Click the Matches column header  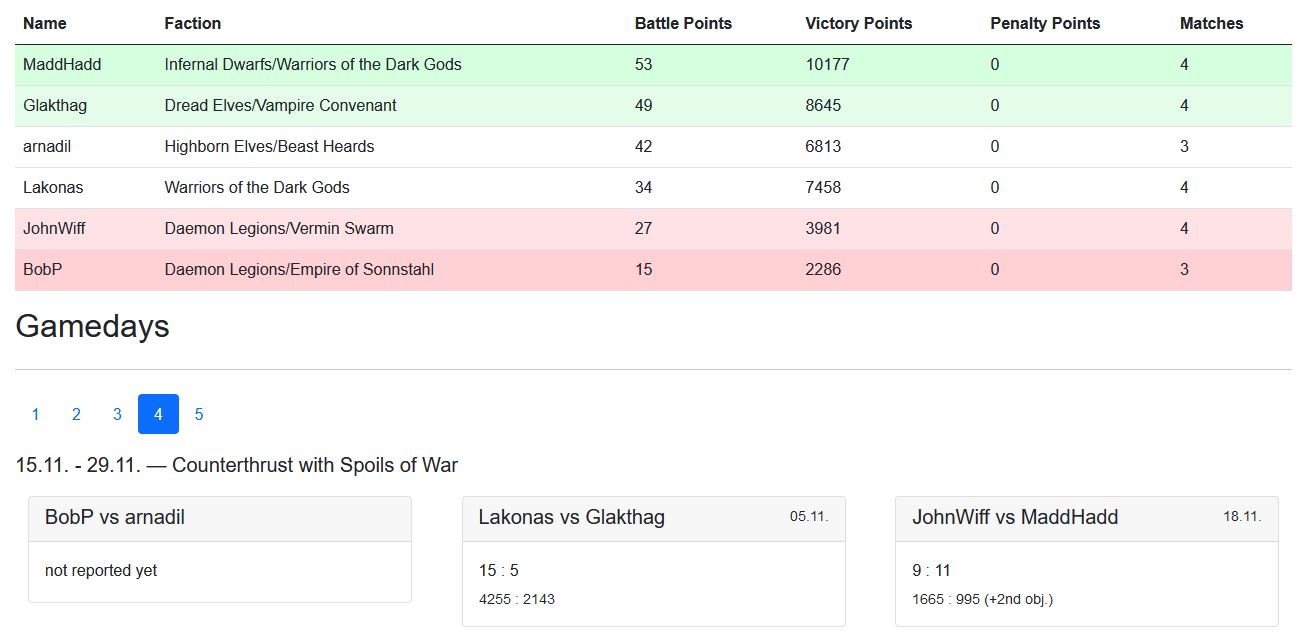click(1211, 23)
